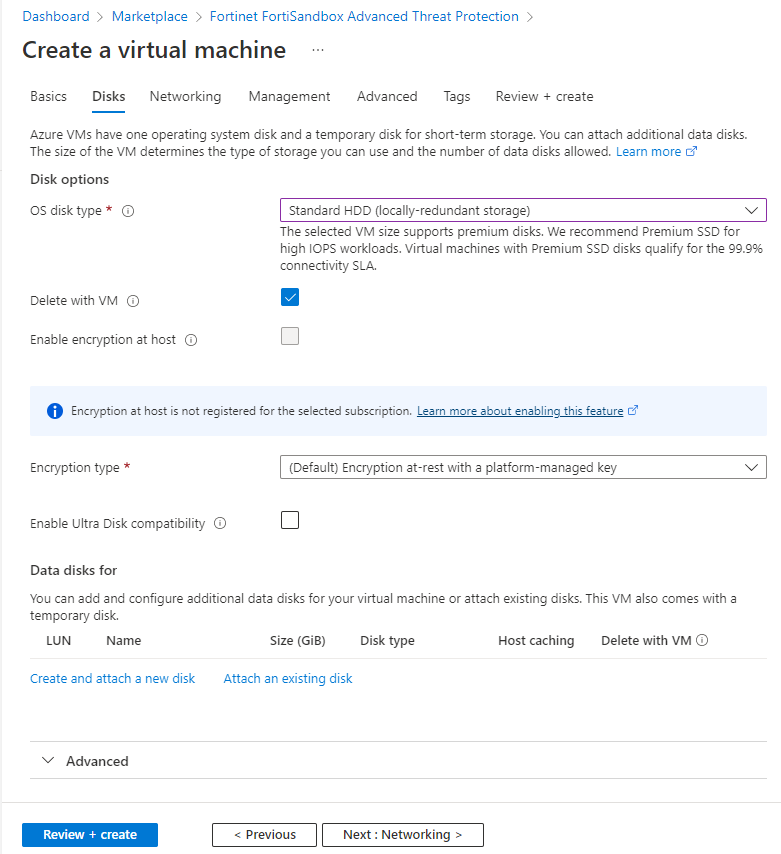Click info icon for Enable encryption at host
The height and width of the screenshot is (854, 781).
(x=191, y=340)
